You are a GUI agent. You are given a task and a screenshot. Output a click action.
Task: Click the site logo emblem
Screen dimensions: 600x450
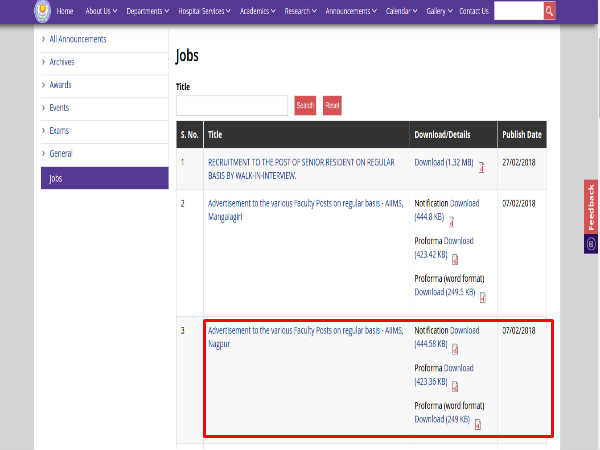pyautogui.click(x=42, y=11)
